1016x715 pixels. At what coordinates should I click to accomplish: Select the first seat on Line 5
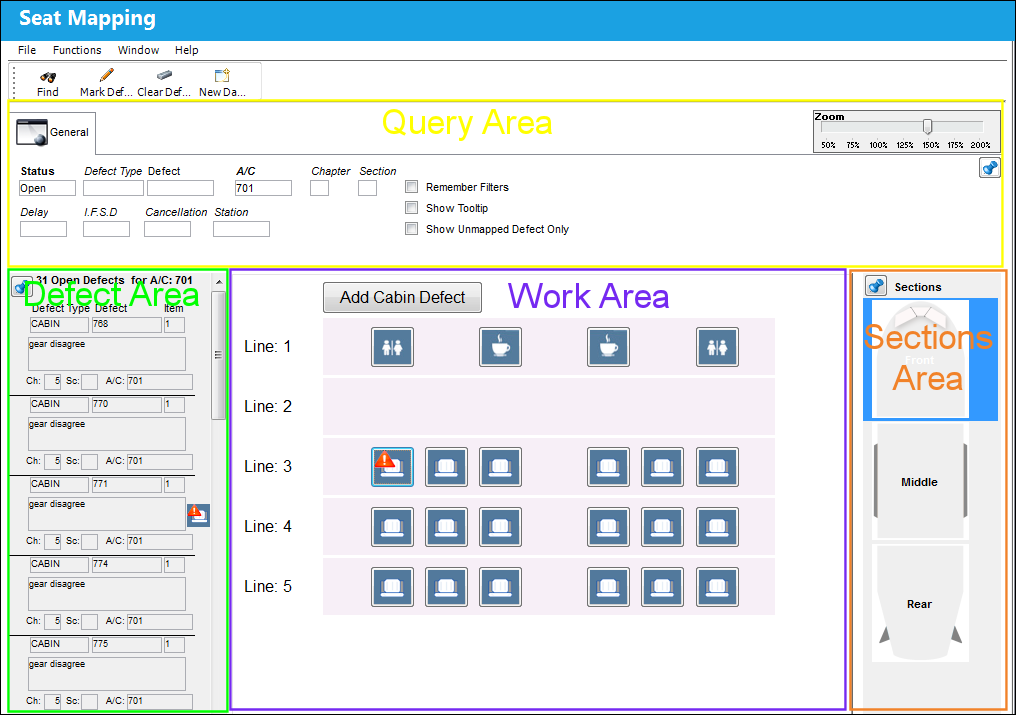[392, 587]
